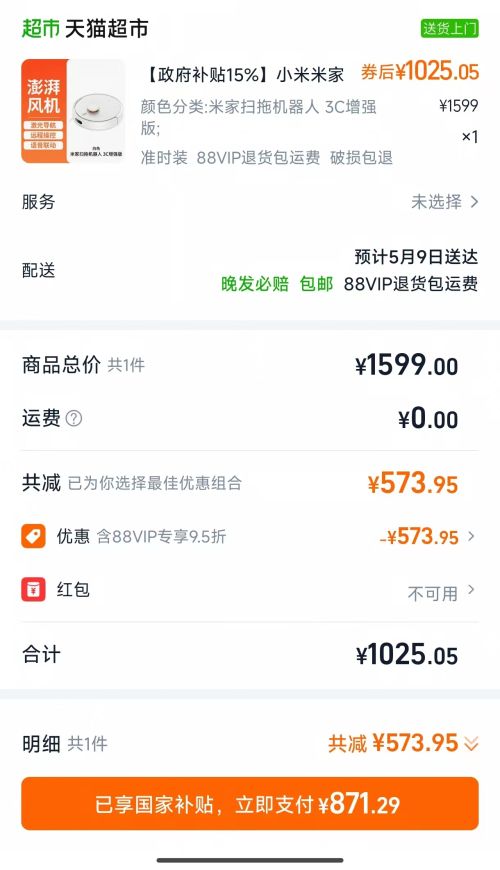The height and width of the screenshot is (870, 500).
Task: Tap the 券后¥1025.05 price label
Action: tap(420, 72)
